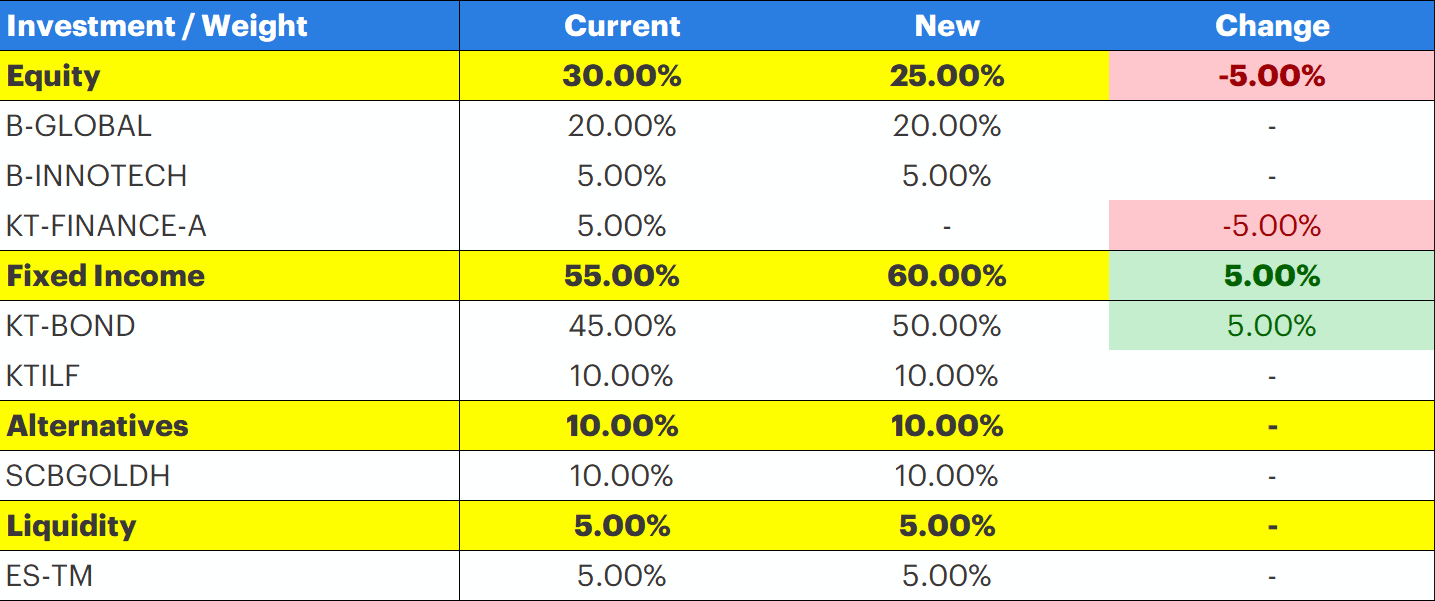Viewport: 1435px width, 601px height.
Task: Select the SCBGOLDH fund name cell
Action: click(x=88, y=476)
